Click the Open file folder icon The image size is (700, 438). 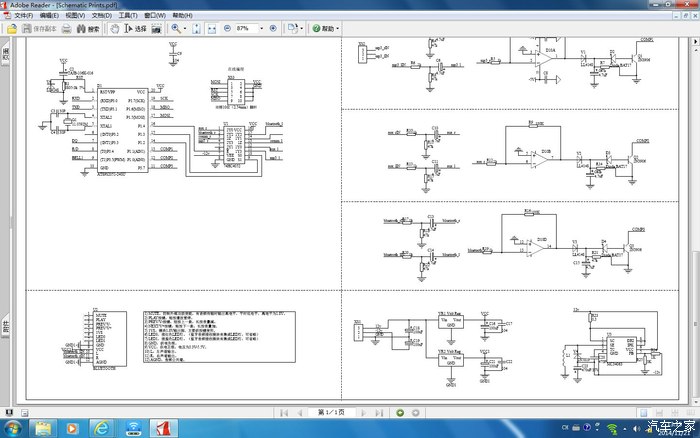point(11,29)
